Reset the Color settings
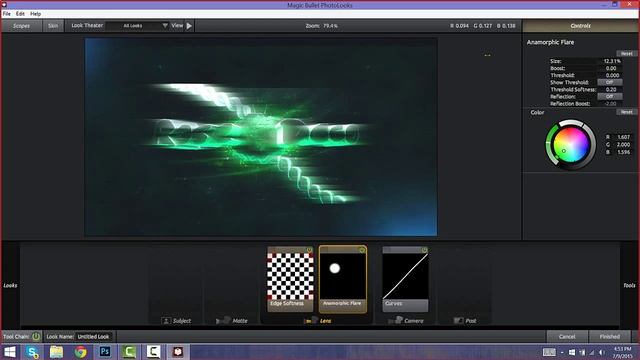640x360 pixels. 627,112
